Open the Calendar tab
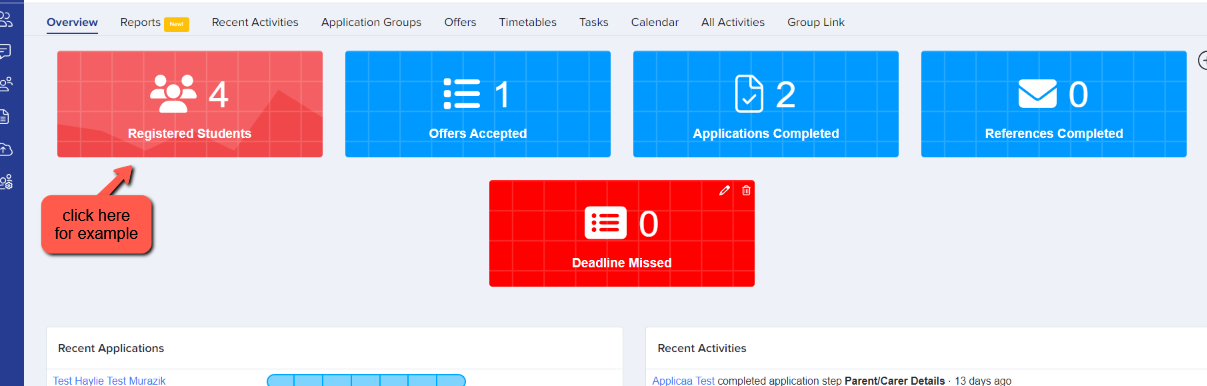The height and width of the screenshot is (386, 1207). tap(655, 22)
